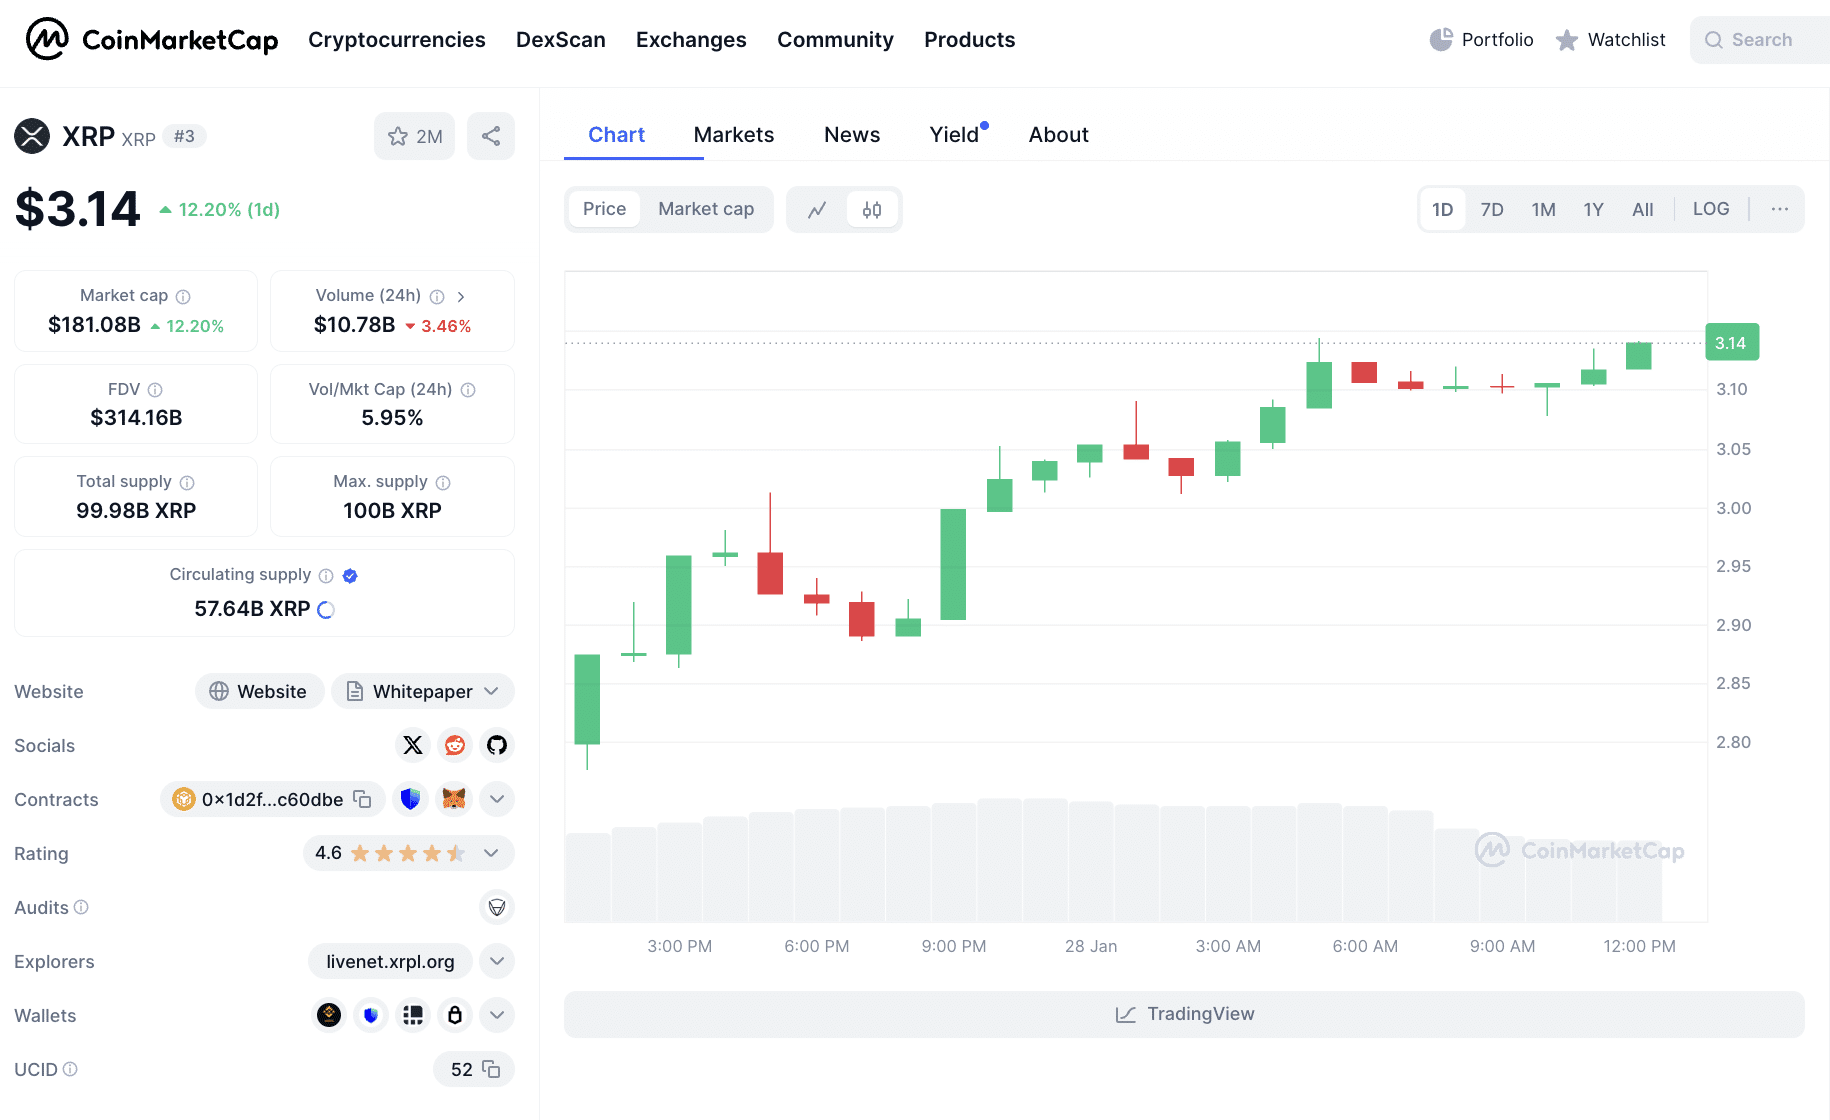Switch to the Chart tab
Image resolution: width=1830 pixels, height=1120 pixels.
tap(616, 135)
